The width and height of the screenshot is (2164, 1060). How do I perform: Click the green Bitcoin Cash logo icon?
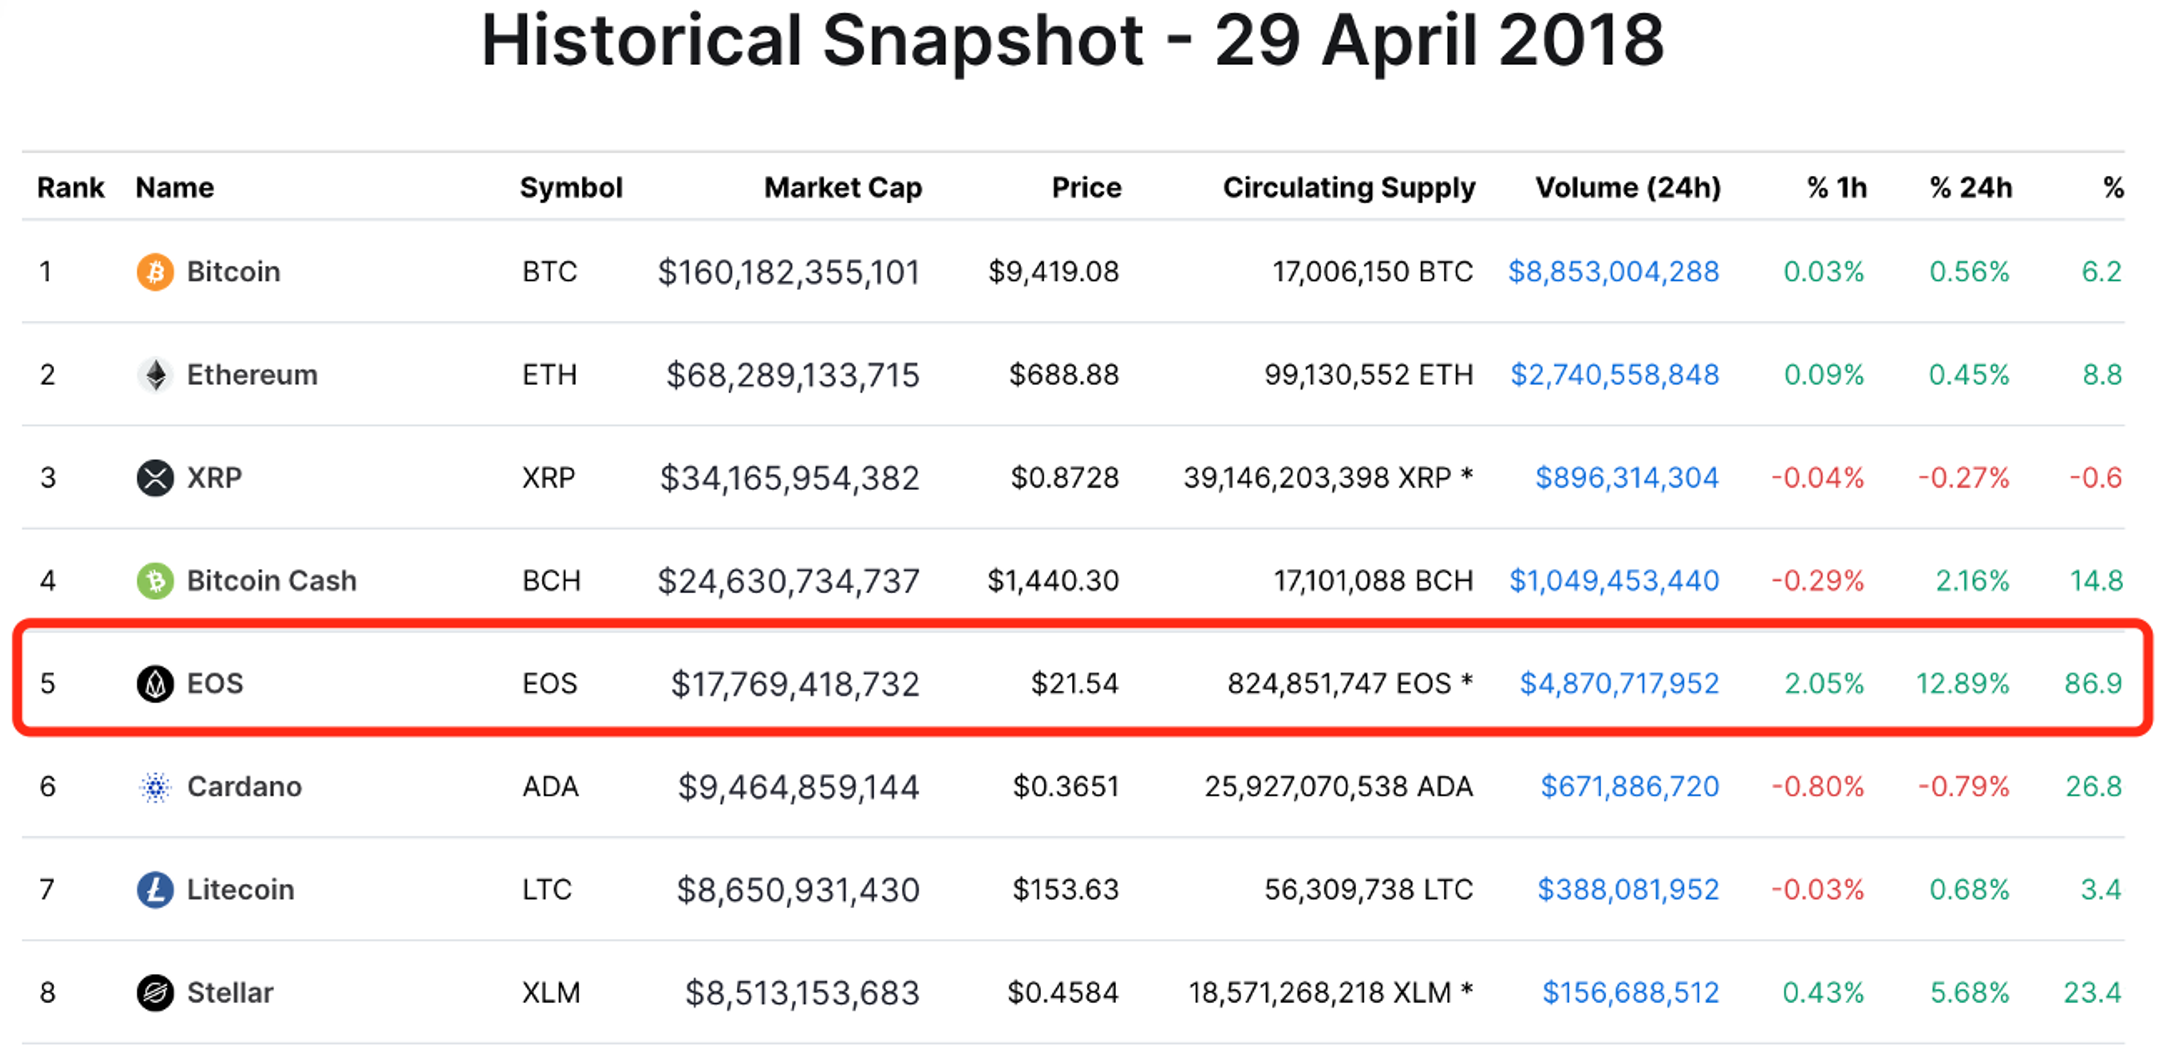(155, 581)
